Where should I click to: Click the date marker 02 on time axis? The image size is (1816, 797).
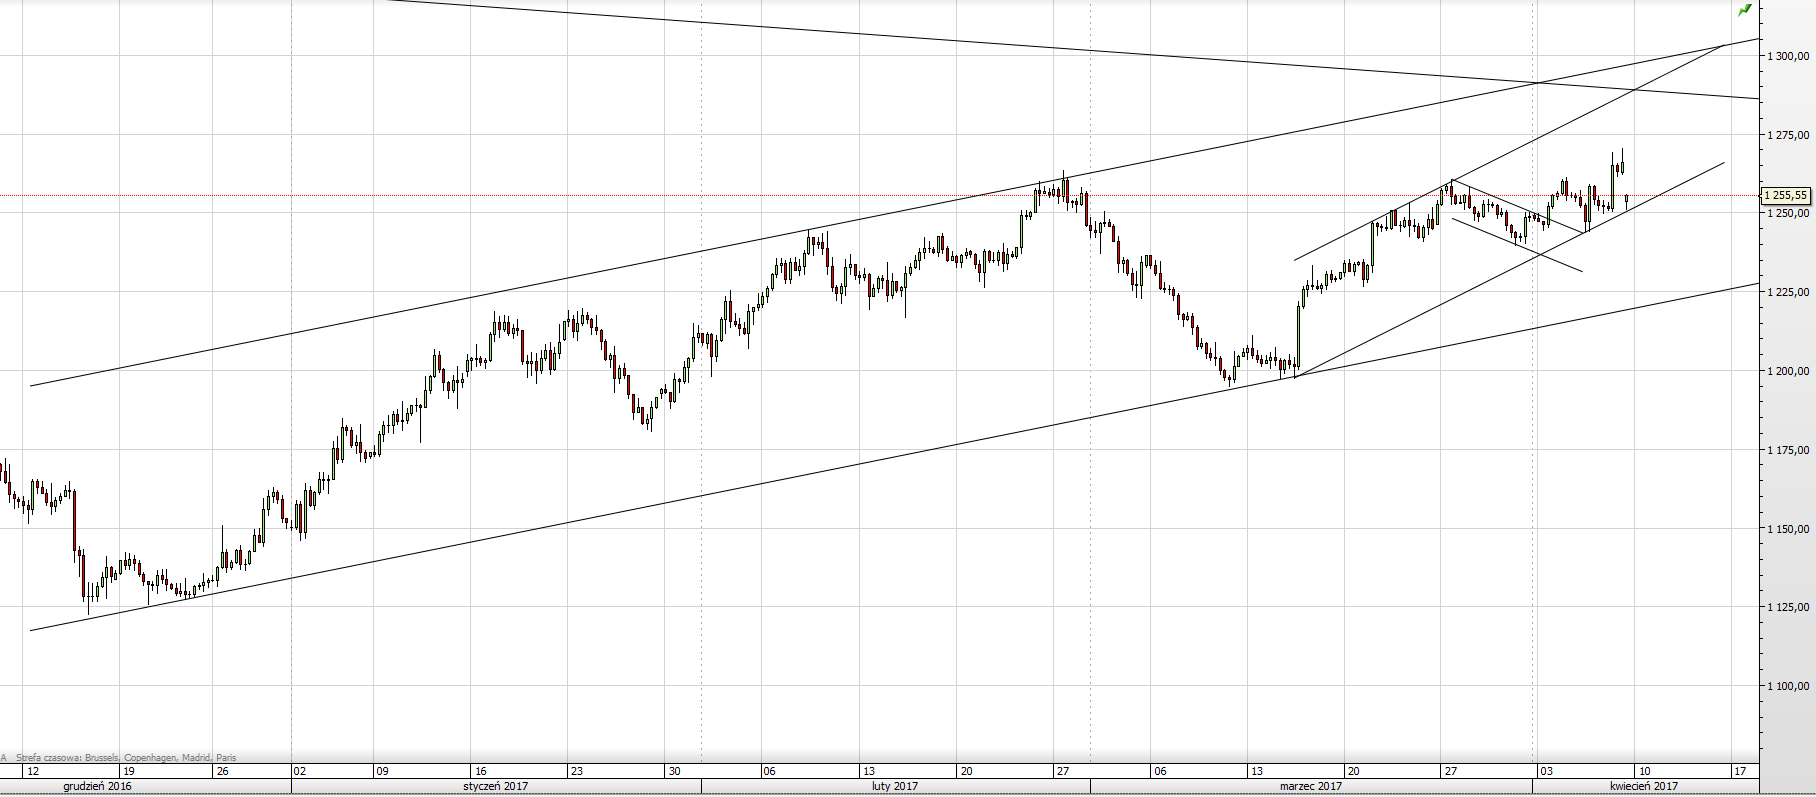(300, 771)
